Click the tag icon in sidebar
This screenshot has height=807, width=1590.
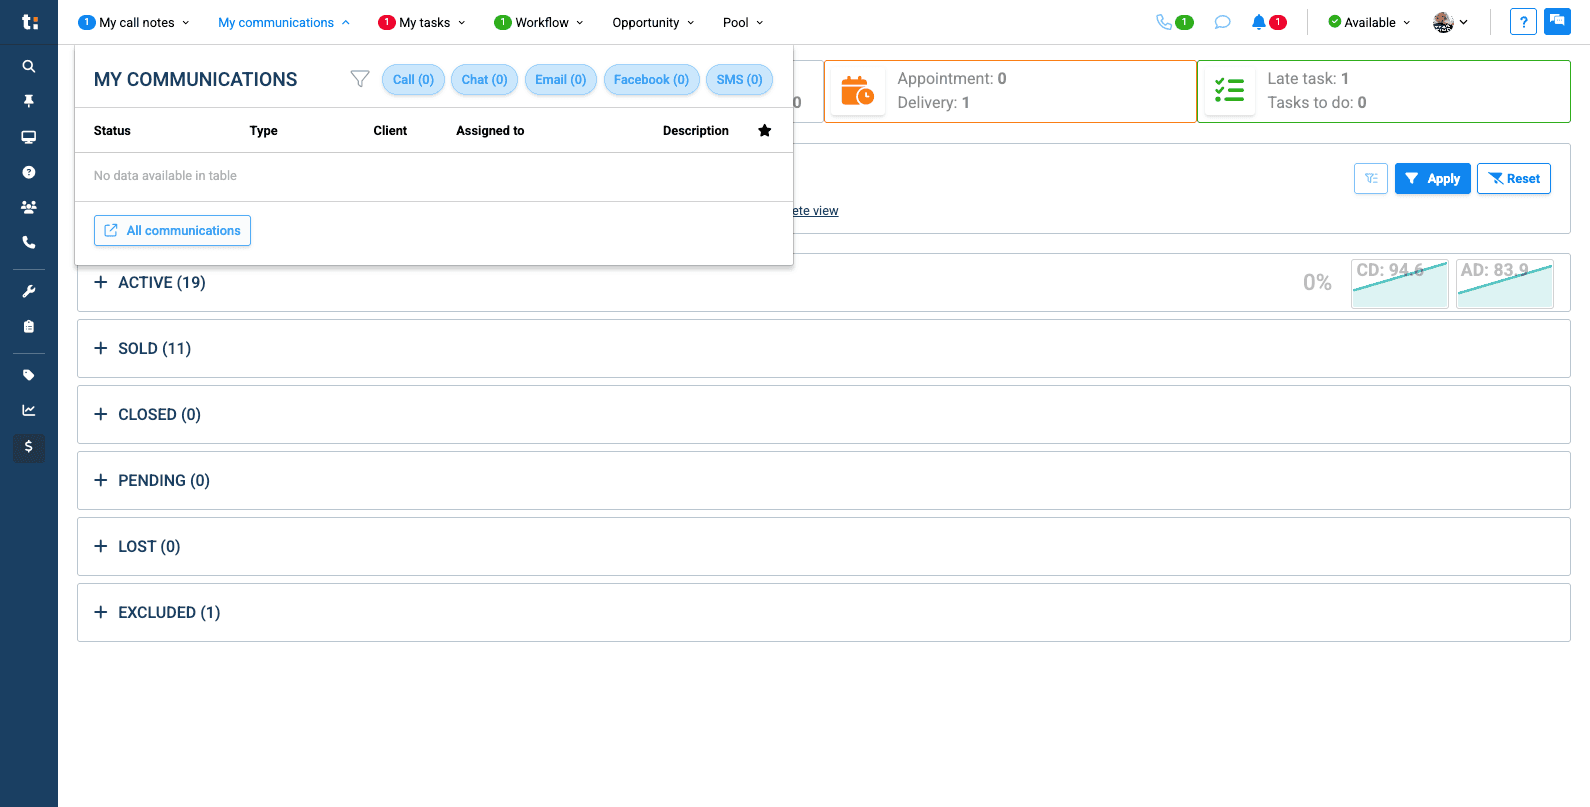29,375
